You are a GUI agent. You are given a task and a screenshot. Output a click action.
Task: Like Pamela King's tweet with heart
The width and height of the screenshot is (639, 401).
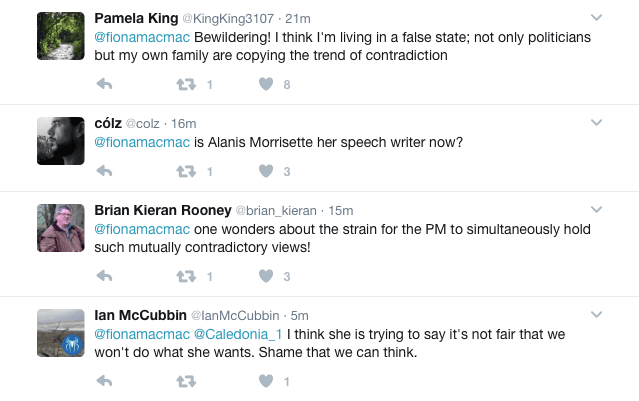(x=266, y=84)
